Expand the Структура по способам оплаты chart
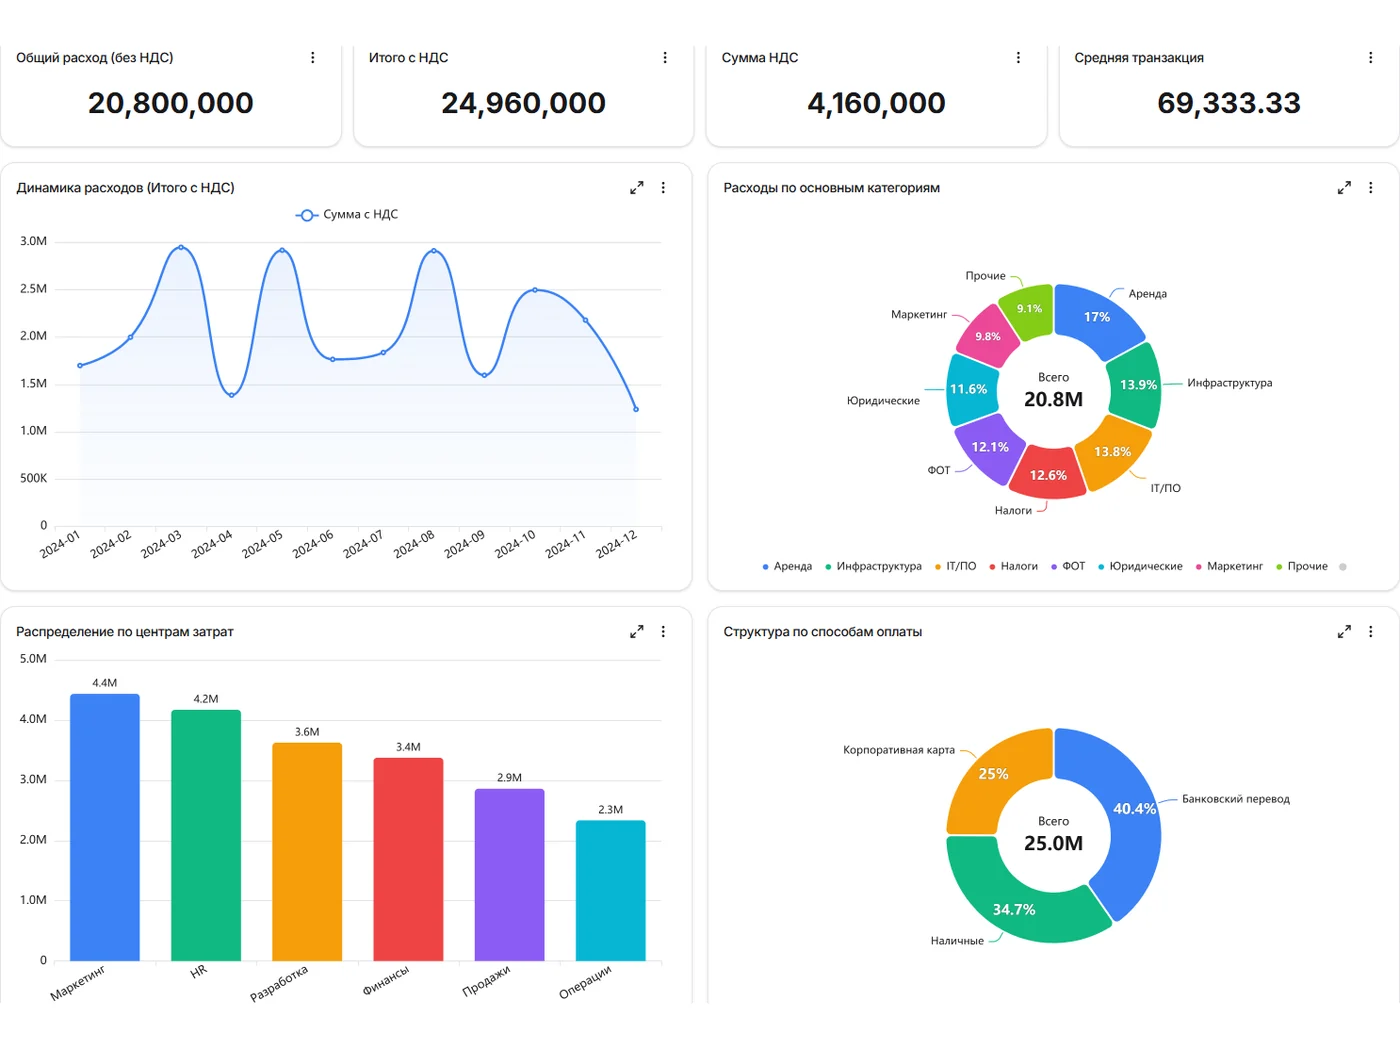The width and height of the screenshot is (1400, 1050). click(1344, 632)
